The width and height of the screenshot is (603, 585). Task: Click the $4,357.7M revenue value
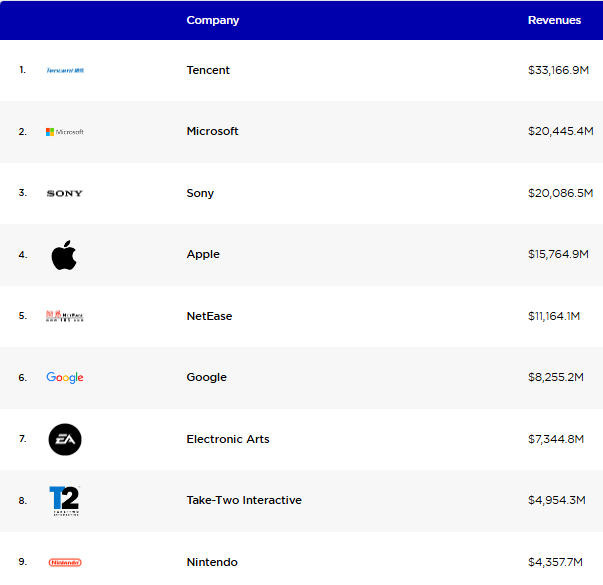(555, 562)
